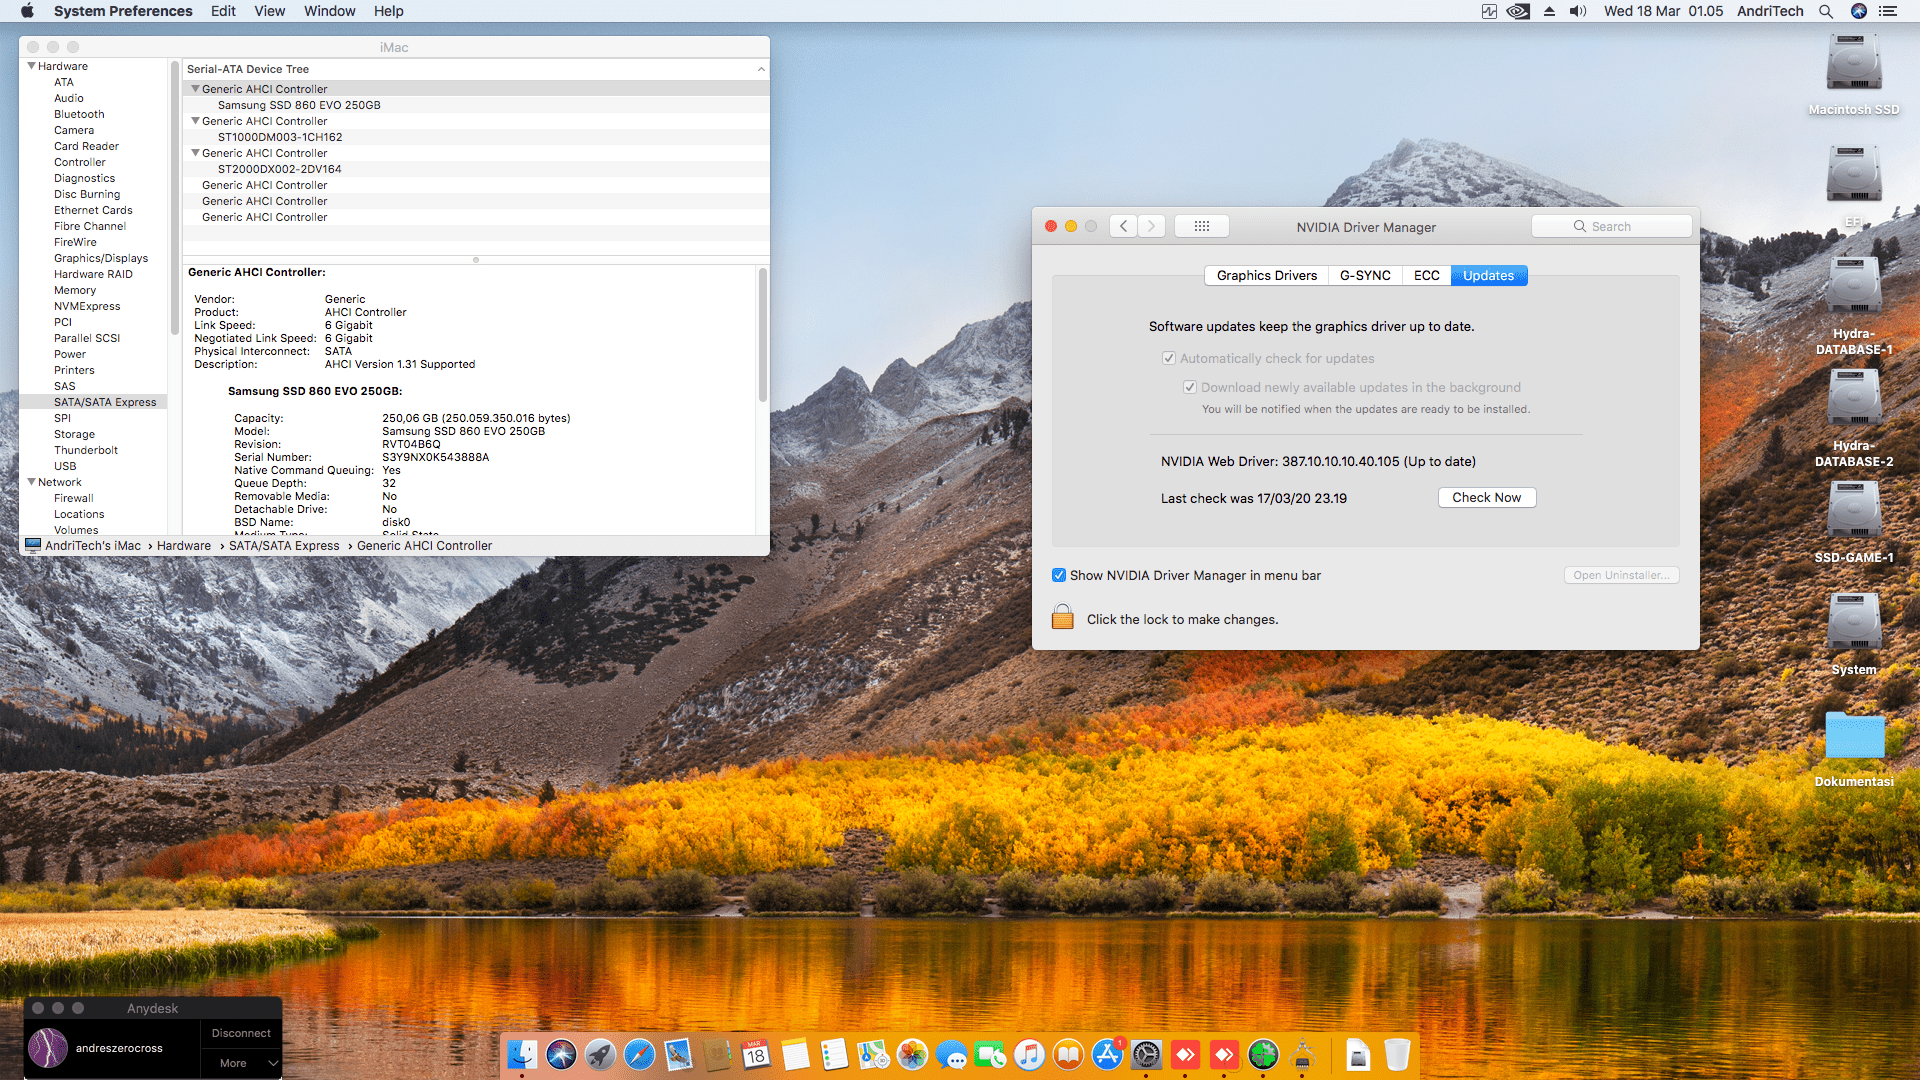Collapse first Generic AHCI Controller entry
Viewport: 1920px width, 1080px height.
(195, 89)
